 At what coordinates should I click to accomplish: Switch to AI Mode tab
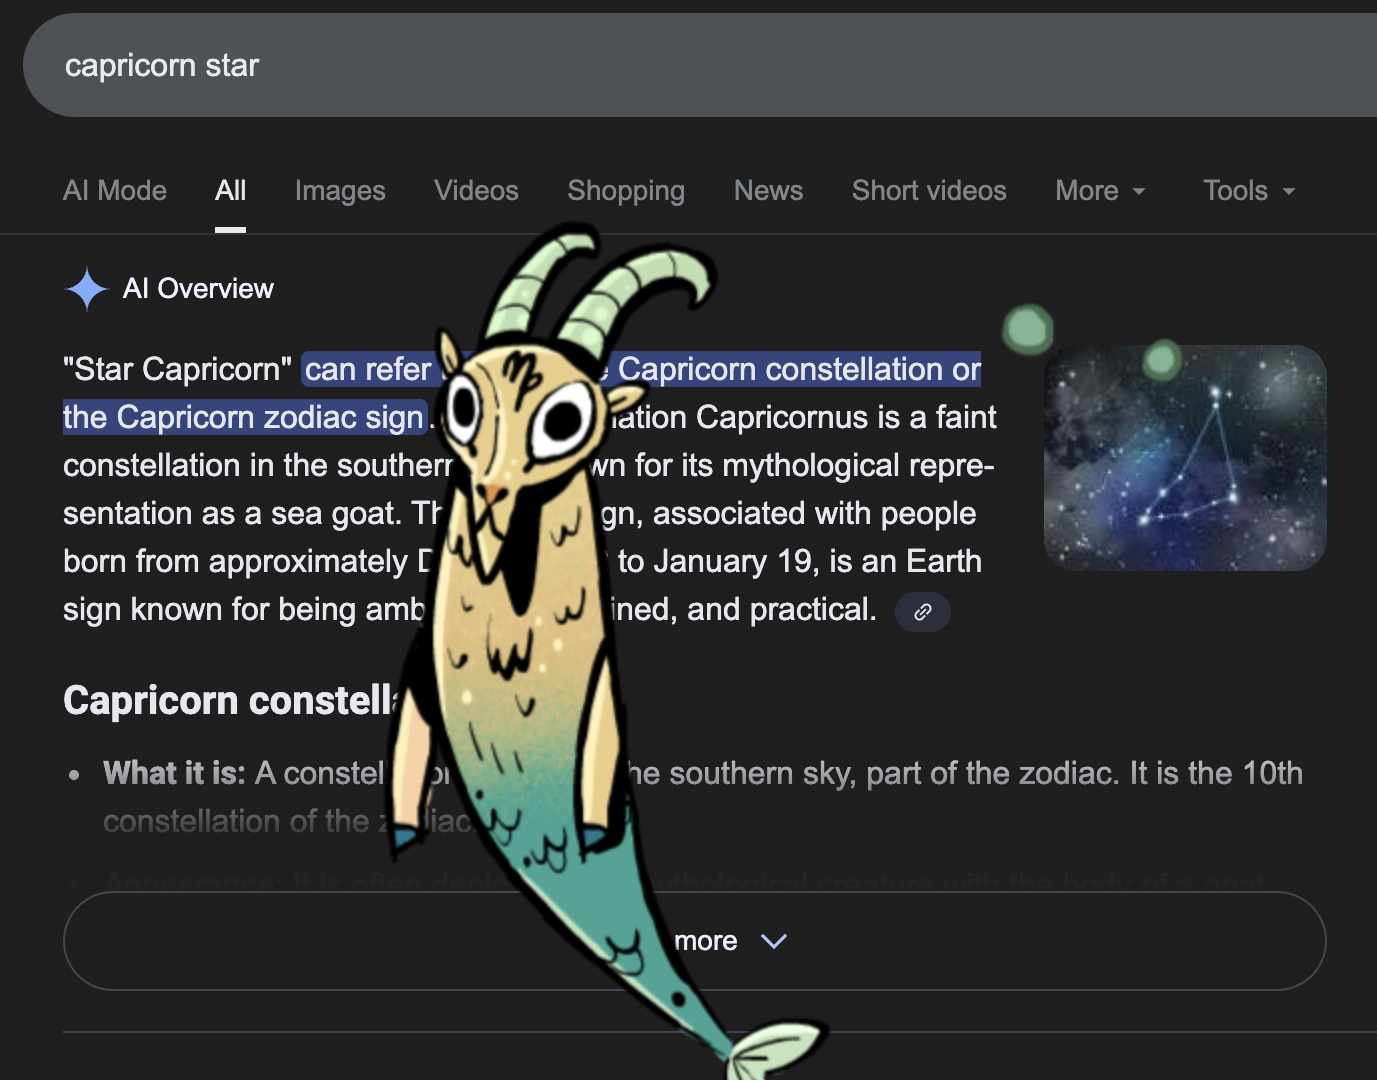click(115, 190)
